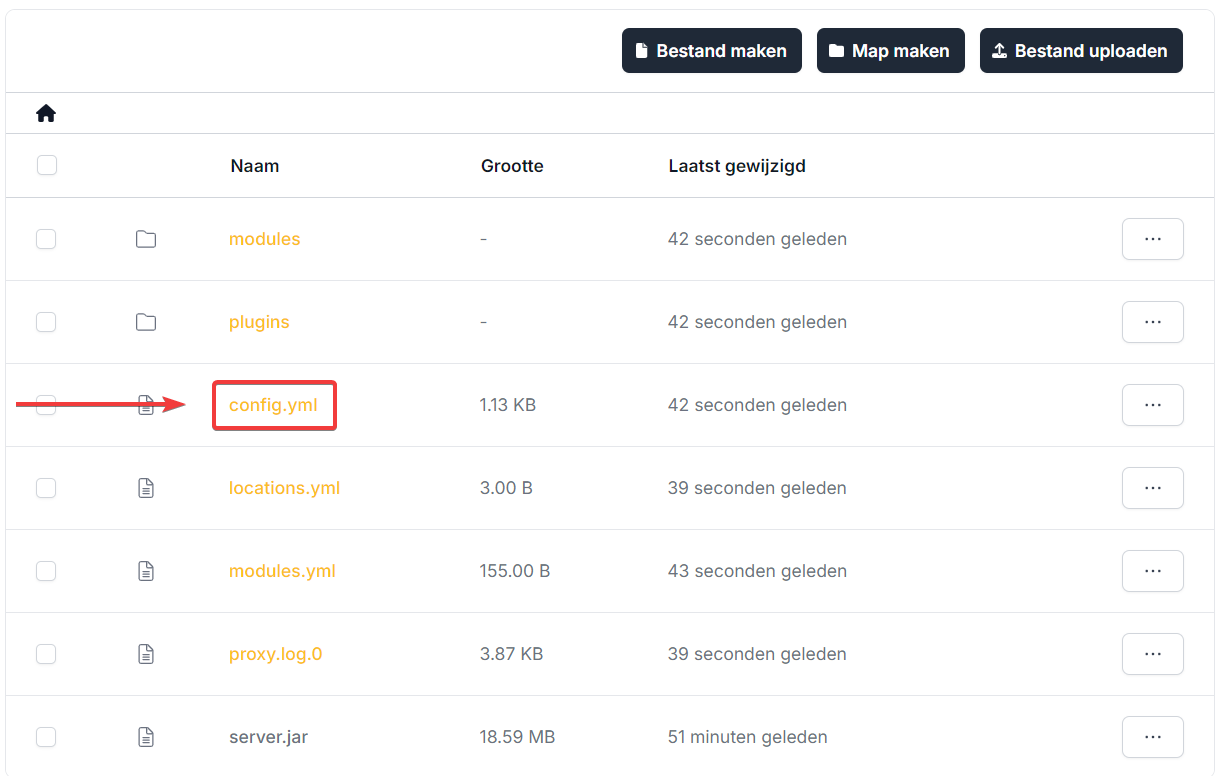
Task: Expand the three-dot menu for plugins
Action: pyautogui.click(x=1152, y=322)
